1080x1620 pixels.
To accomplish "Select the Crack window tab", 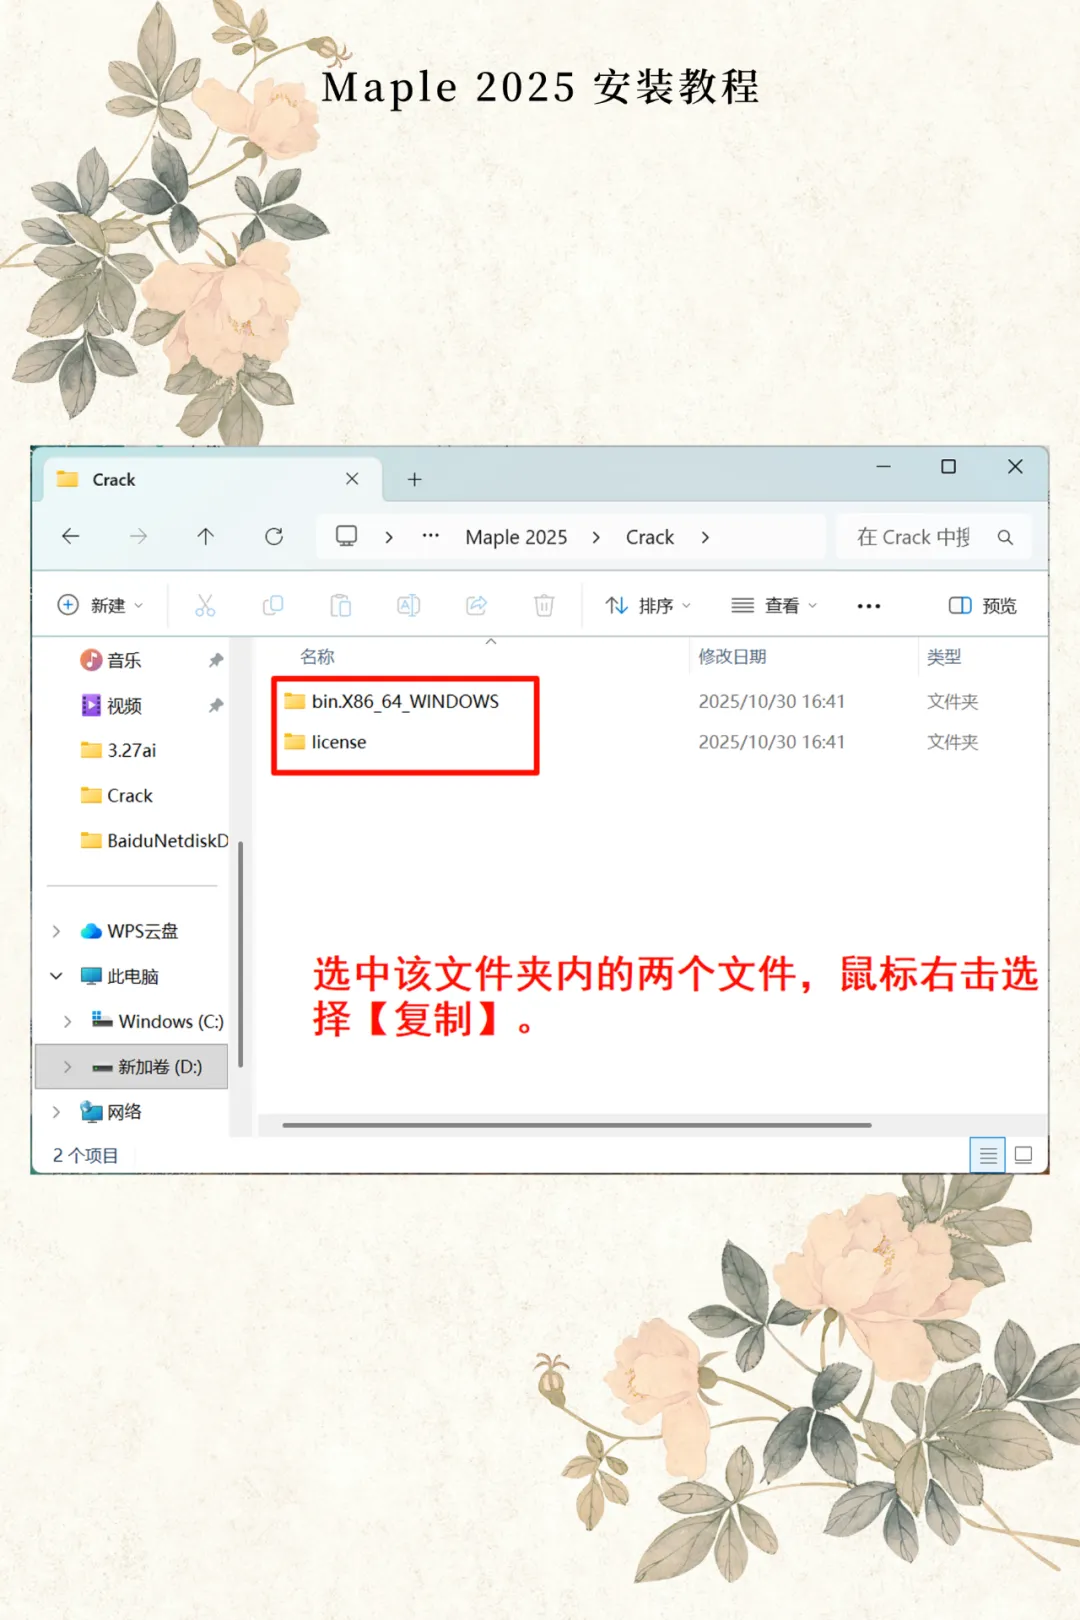I will (x=210, y=479).
